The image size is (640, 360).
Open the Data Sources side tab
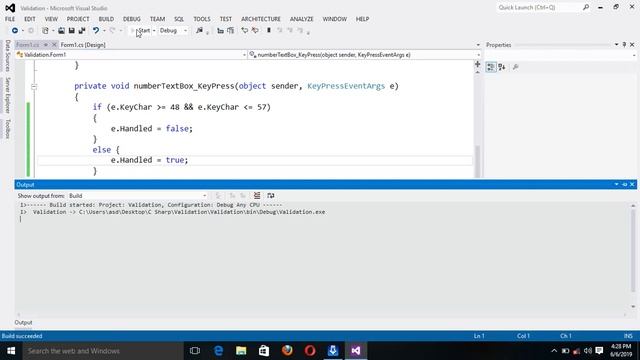point(7,56)
